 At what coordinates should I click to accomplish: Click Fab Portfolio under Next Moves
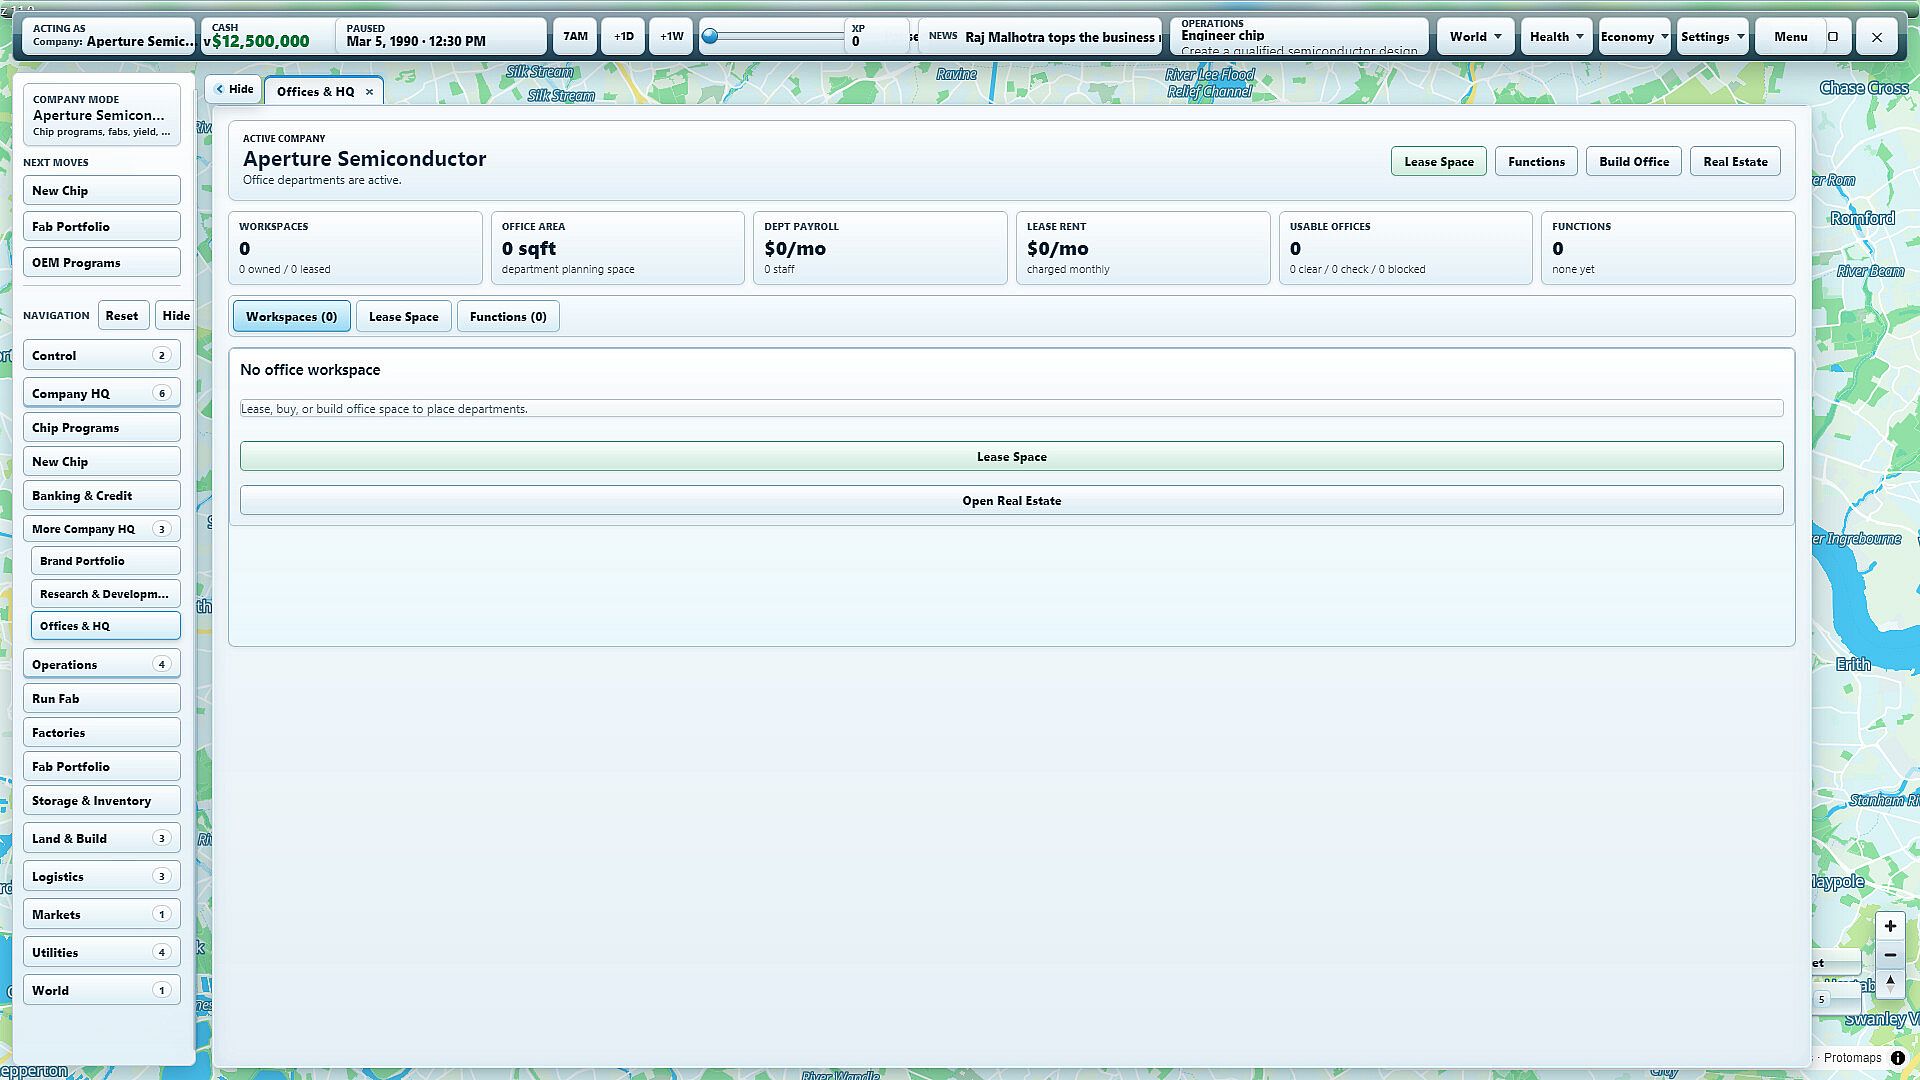click(x=102, y=227)
